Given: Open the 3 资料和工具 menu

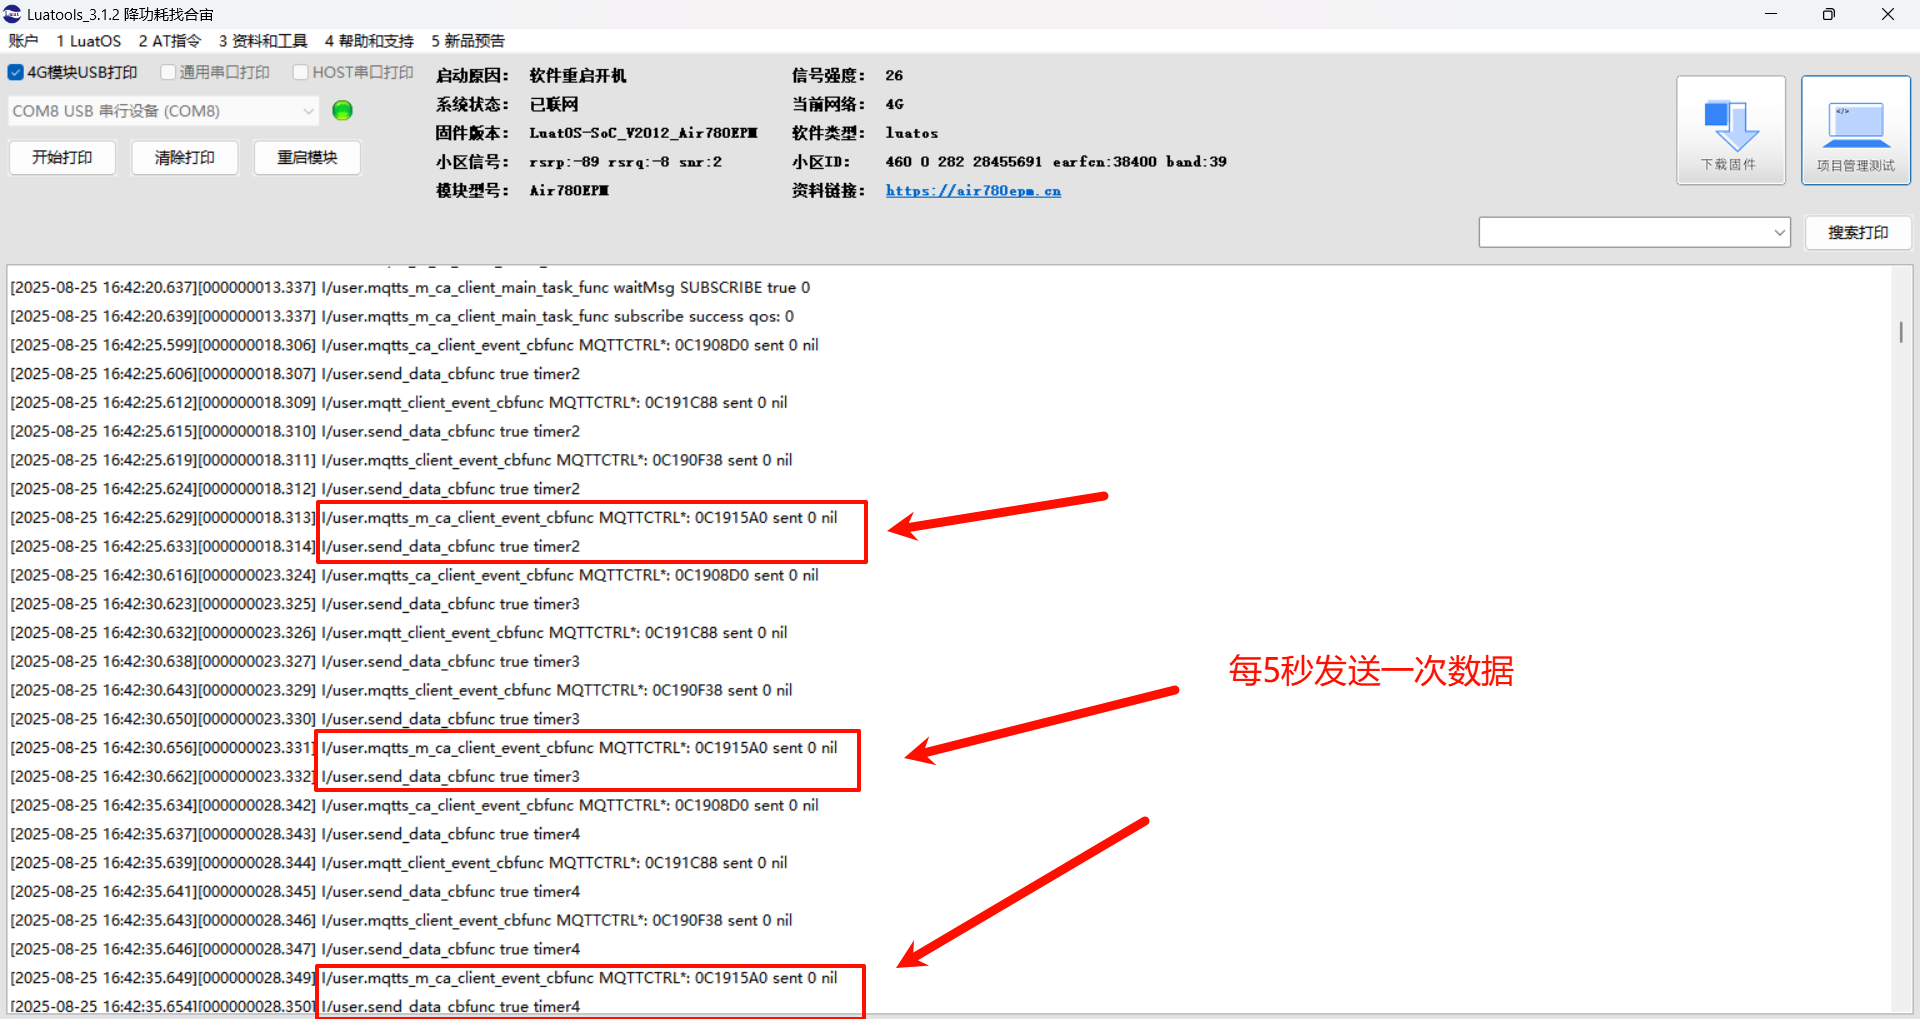Looking at the screenshot, I should click(x=263, y=41).
